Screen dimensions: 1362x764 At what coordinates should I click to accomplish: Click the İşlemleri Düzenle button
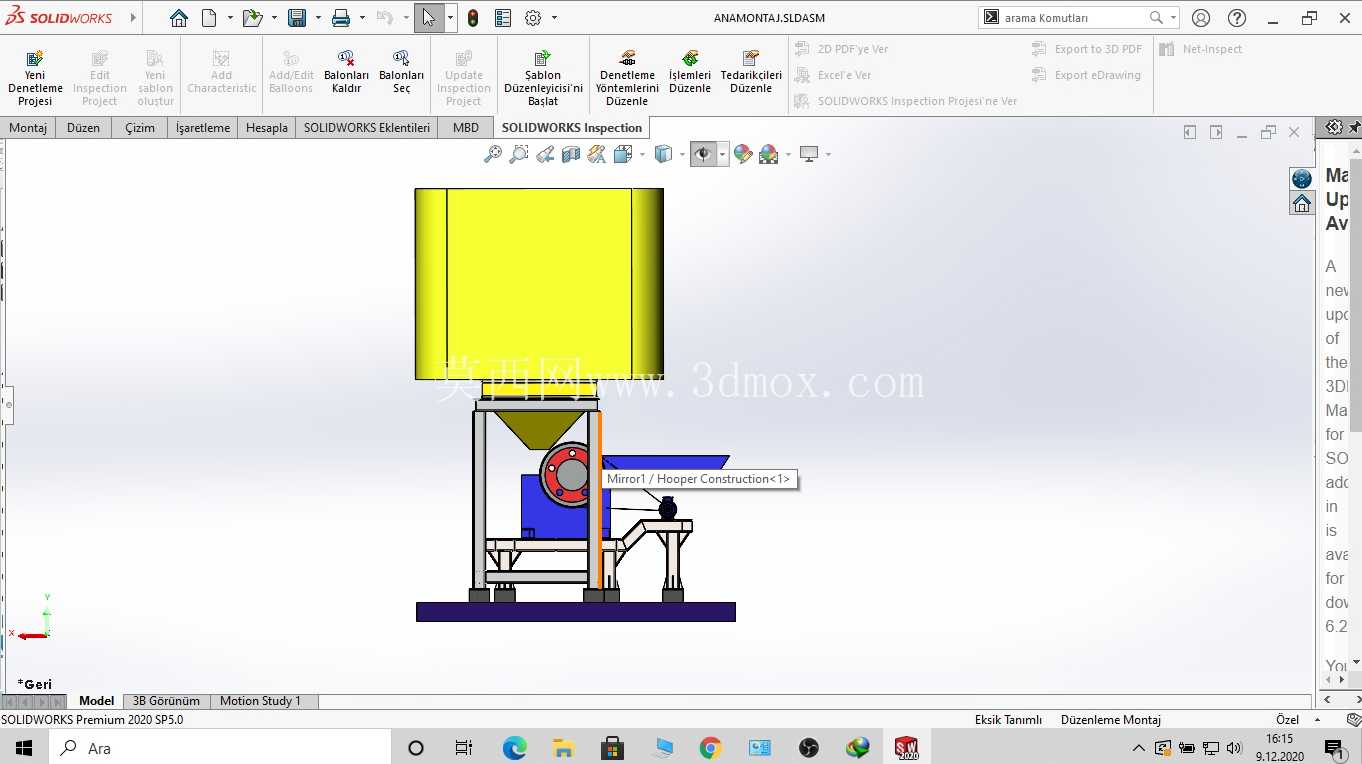(690, 73)
